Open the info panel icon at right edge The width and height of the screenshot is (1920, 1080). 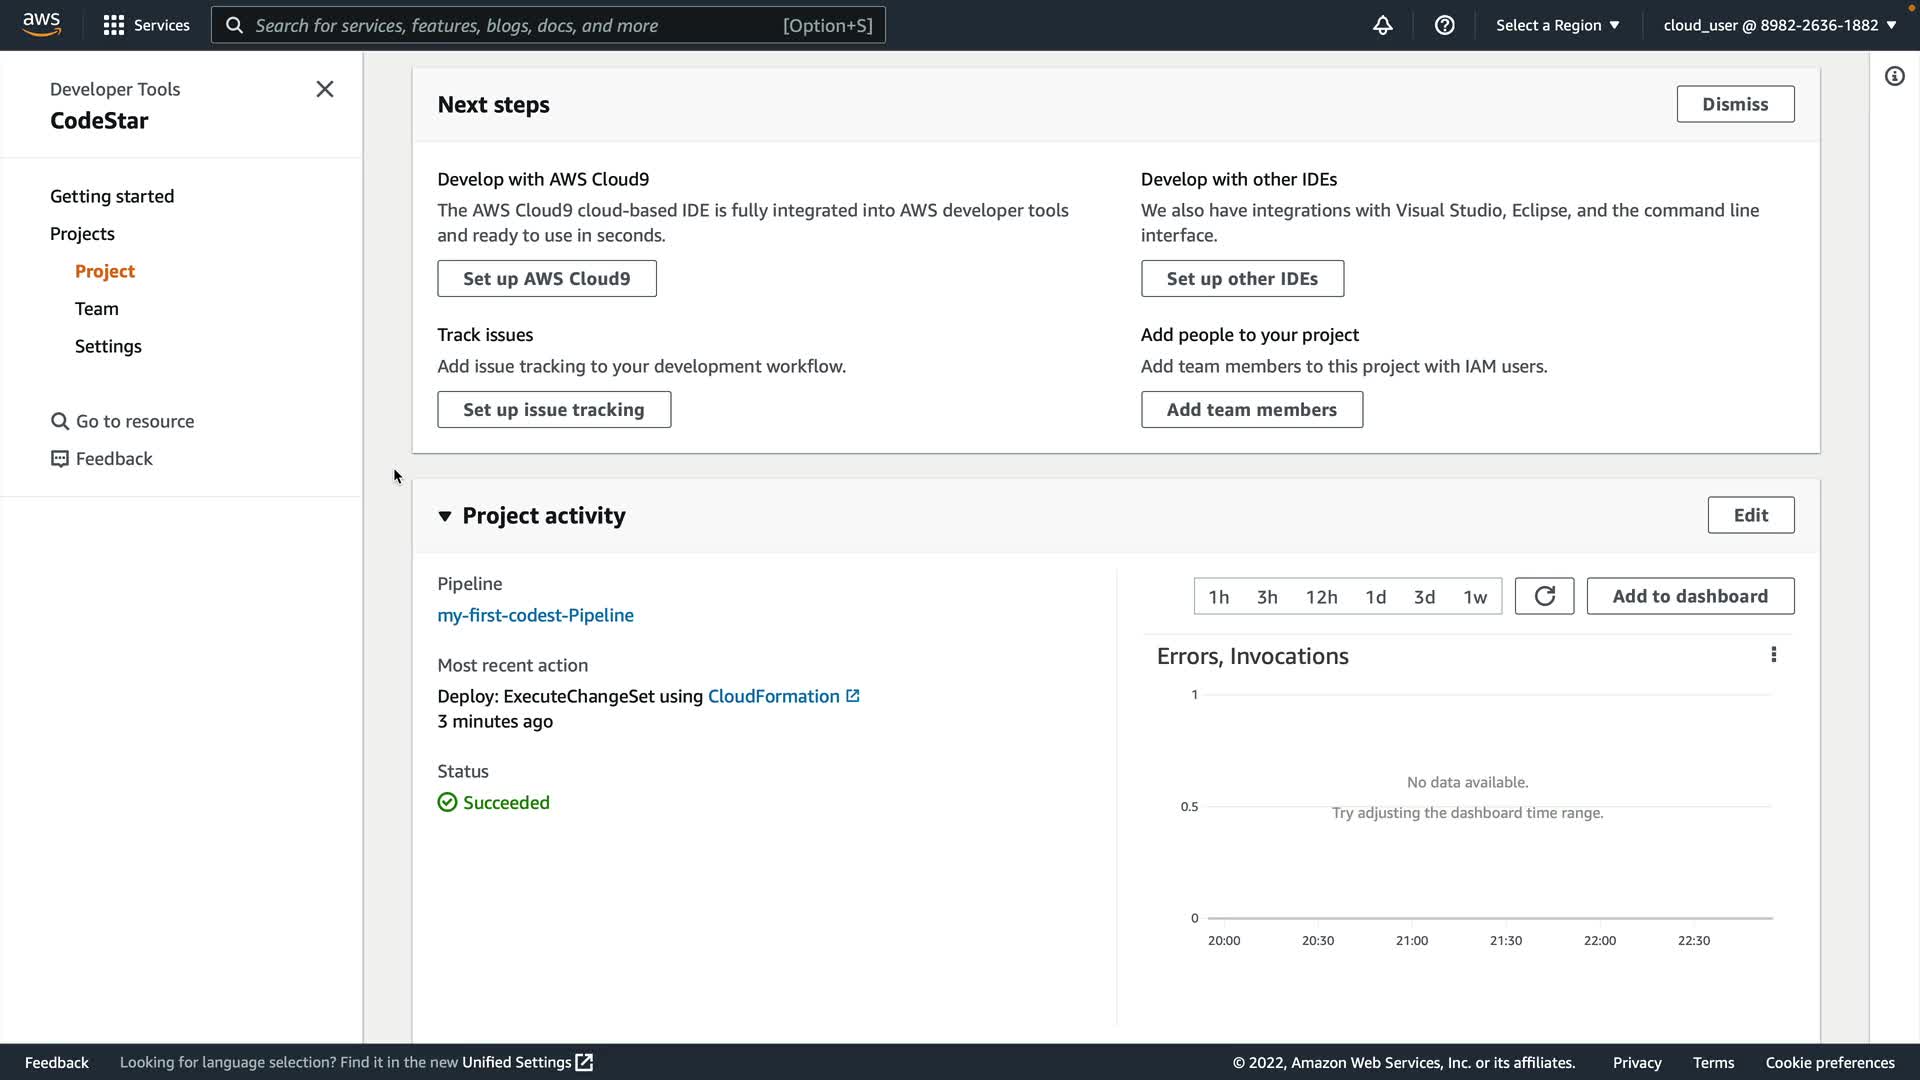click(1894, 76)
